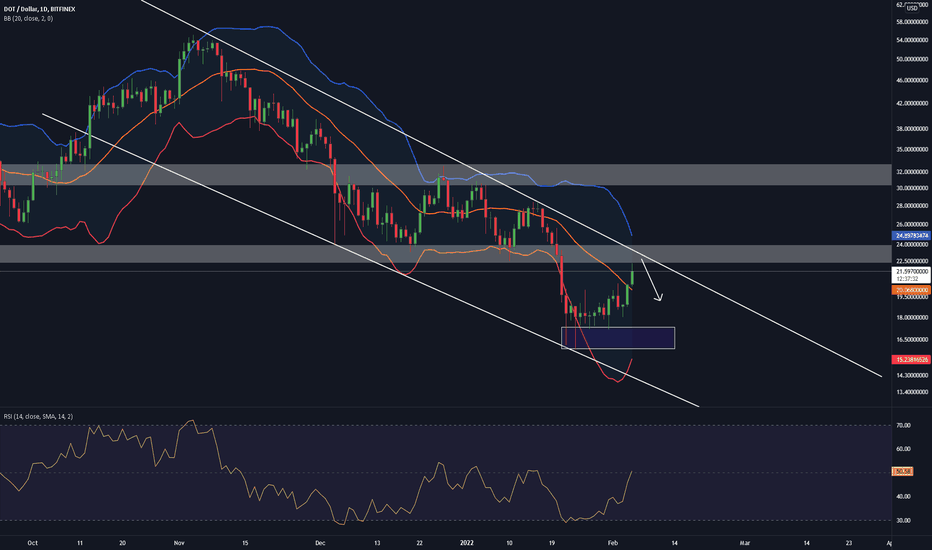Click the 32.00000000 price axis label
This screenshot has width=932, height=550.
tap(912, 172)
